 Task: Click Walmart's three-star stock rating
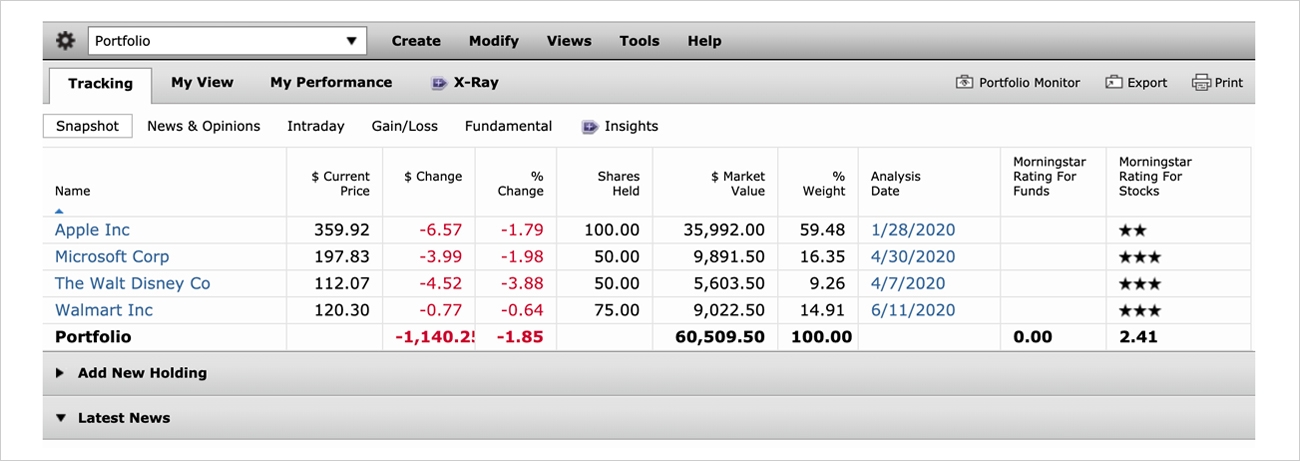click(x=1140, y=311)
